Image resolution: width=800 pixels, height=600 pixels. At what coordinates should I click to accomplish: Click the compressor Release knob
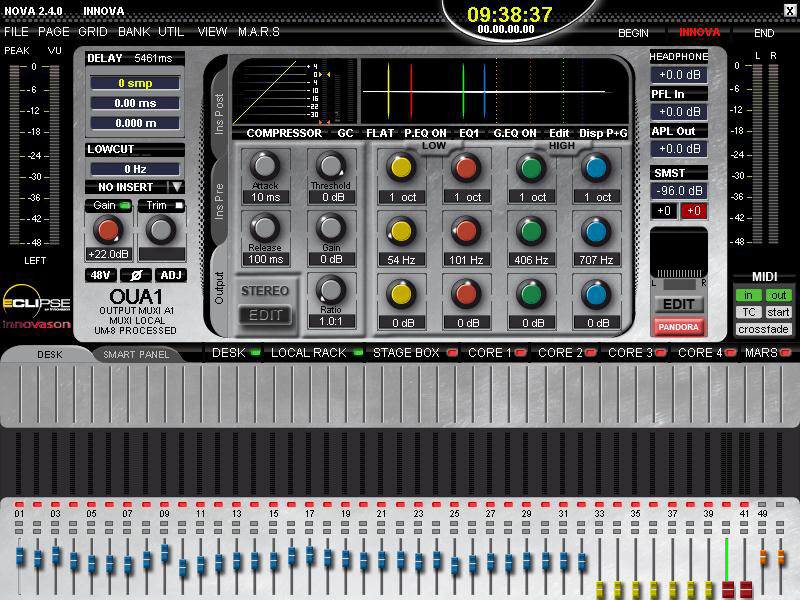(265, 228)
